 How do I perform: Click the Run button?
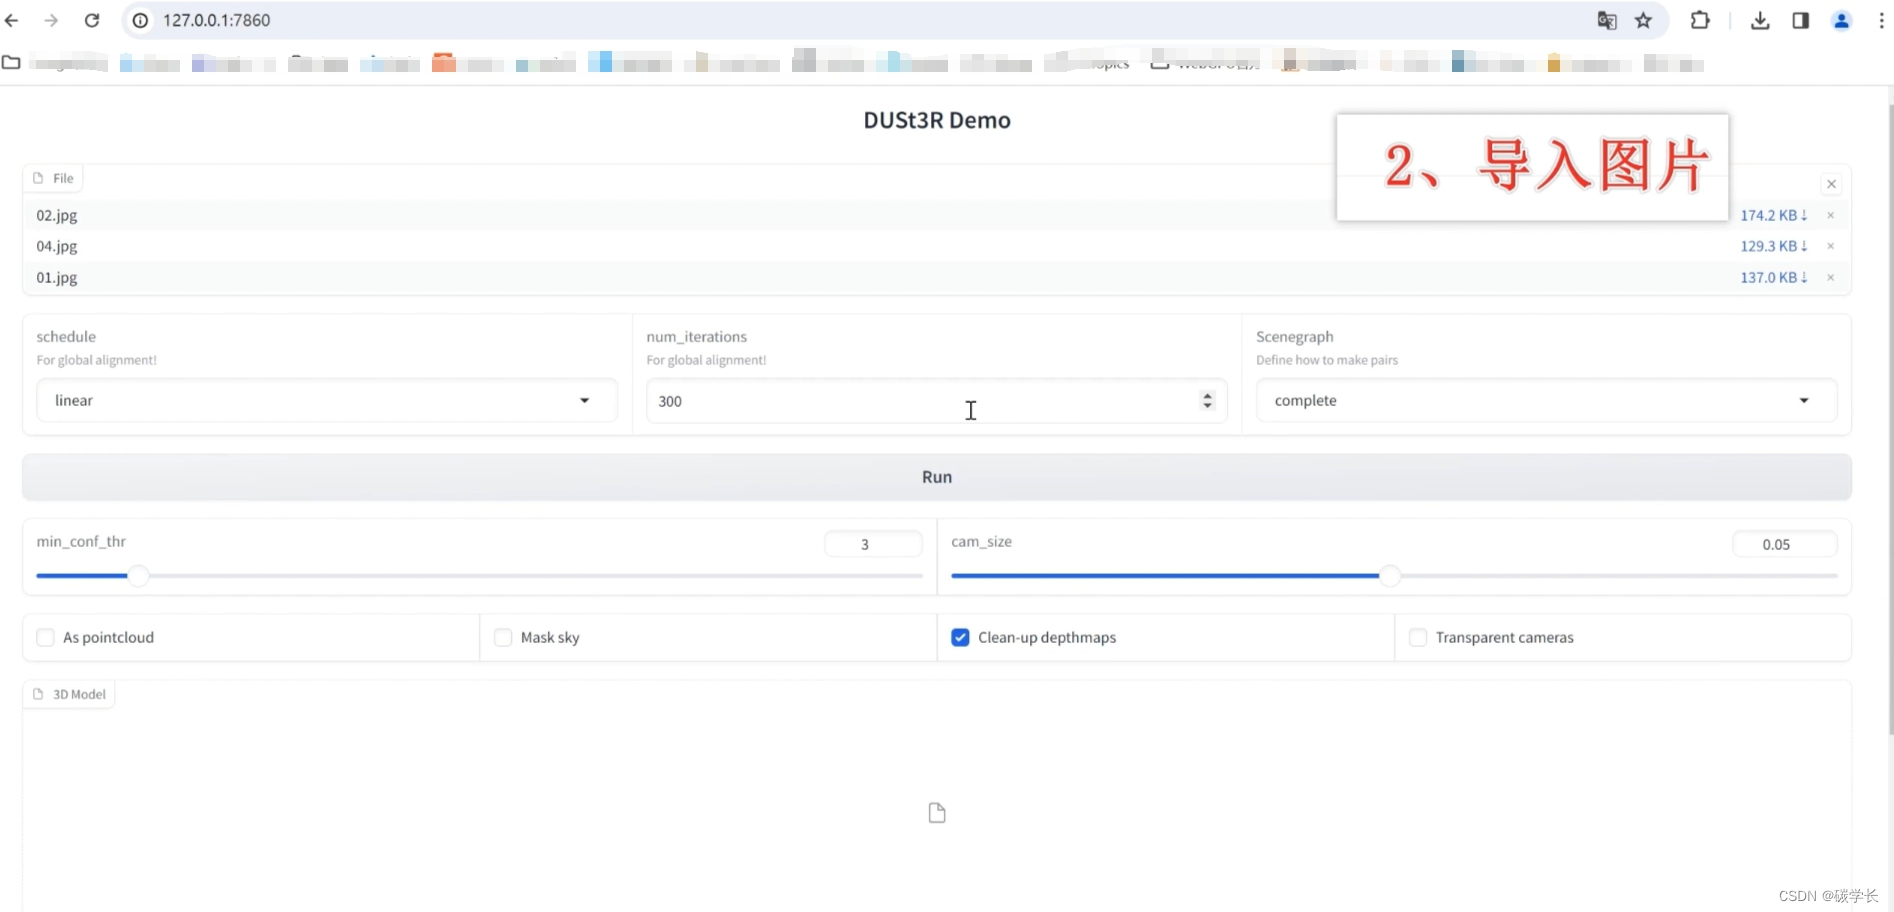click(937, 477)
